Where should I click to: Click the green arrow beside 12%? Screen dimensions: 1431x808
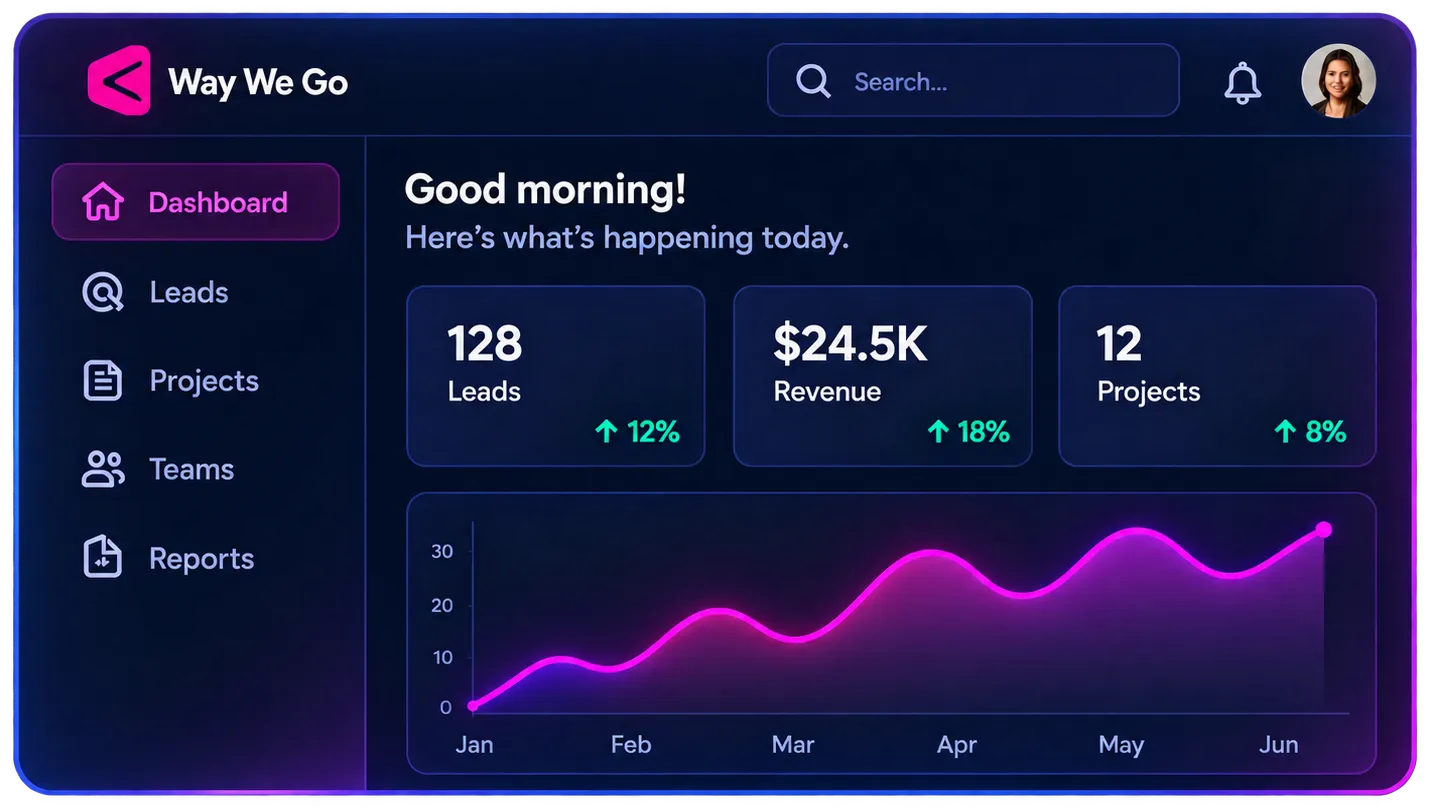[x=606, y=431]
